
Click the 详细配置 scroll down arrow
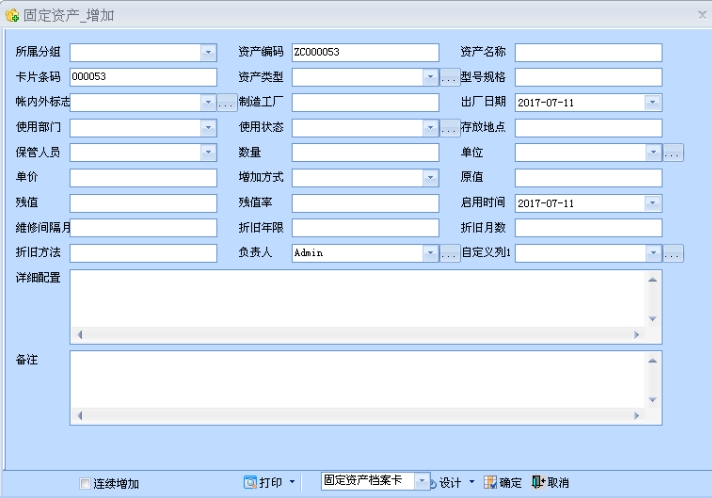(653, 319)
